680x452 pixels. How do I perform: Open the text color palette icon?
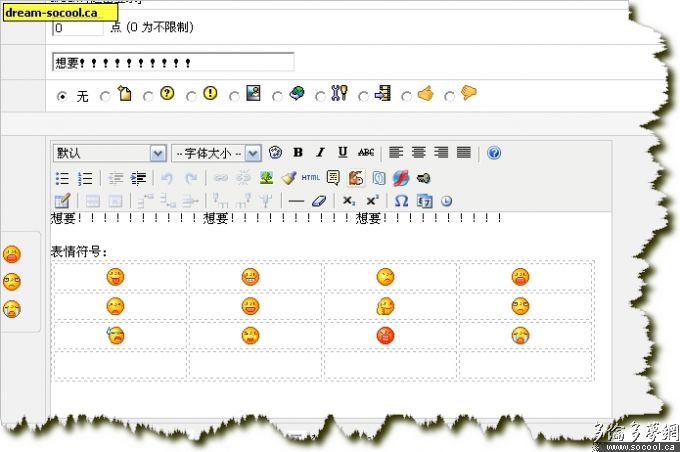tap(275, 153)
